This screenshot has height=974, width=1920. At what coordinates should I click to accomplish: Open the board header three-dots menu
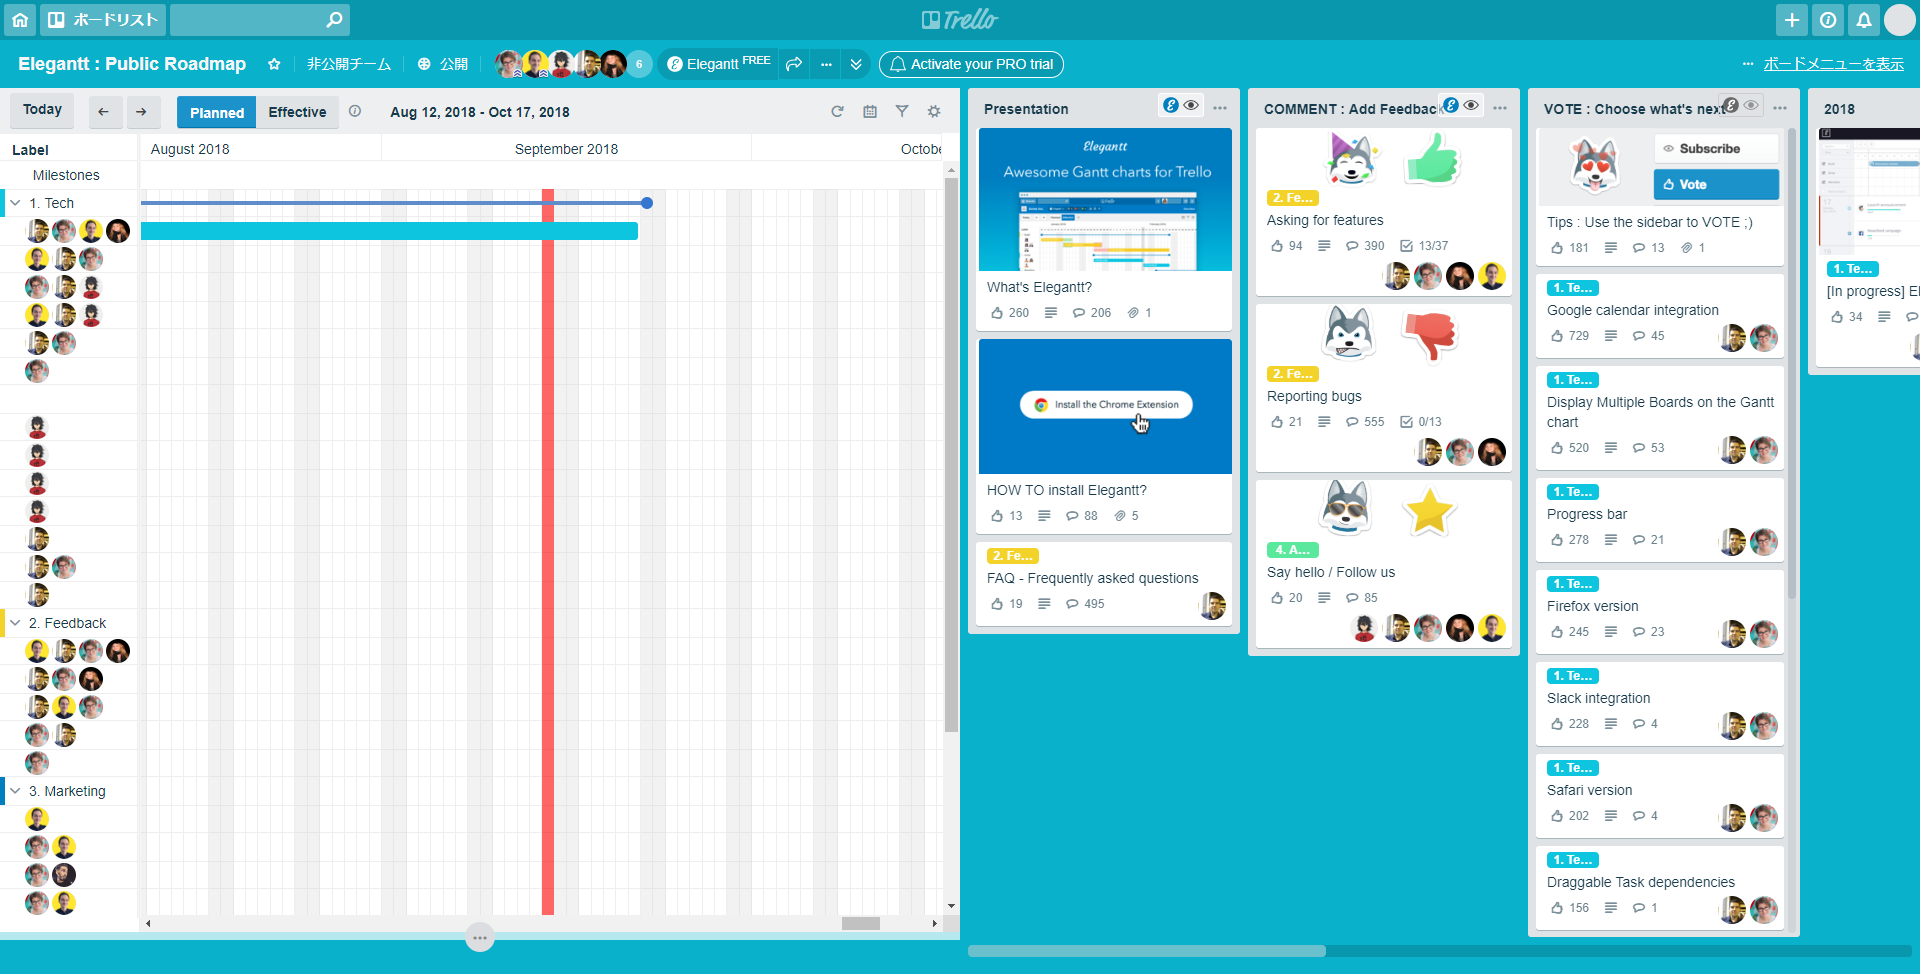click(x=826, y=64)
